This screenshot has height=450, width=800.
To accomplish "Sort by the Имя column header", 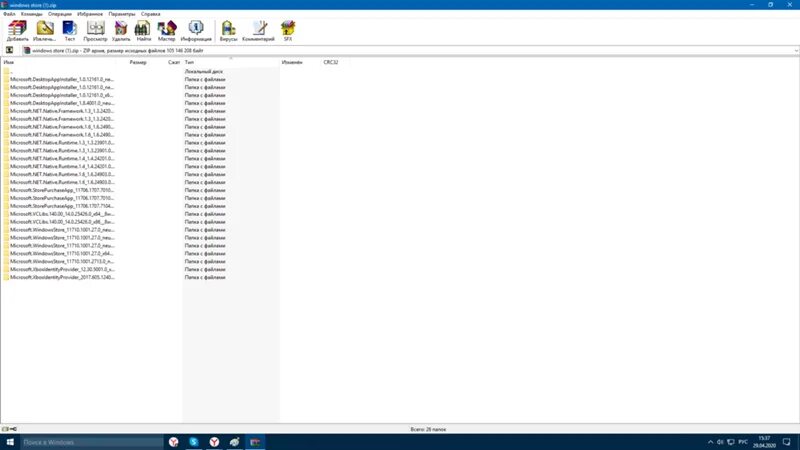I will point(9,62).
